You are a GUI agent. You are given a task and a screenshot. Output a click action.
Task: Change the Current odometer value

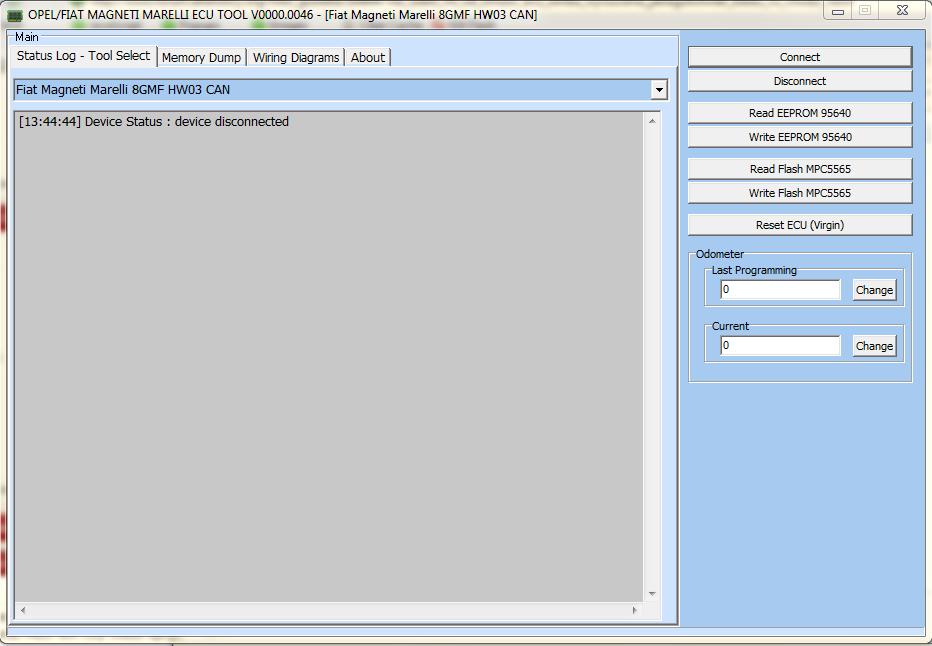(874, 346)
